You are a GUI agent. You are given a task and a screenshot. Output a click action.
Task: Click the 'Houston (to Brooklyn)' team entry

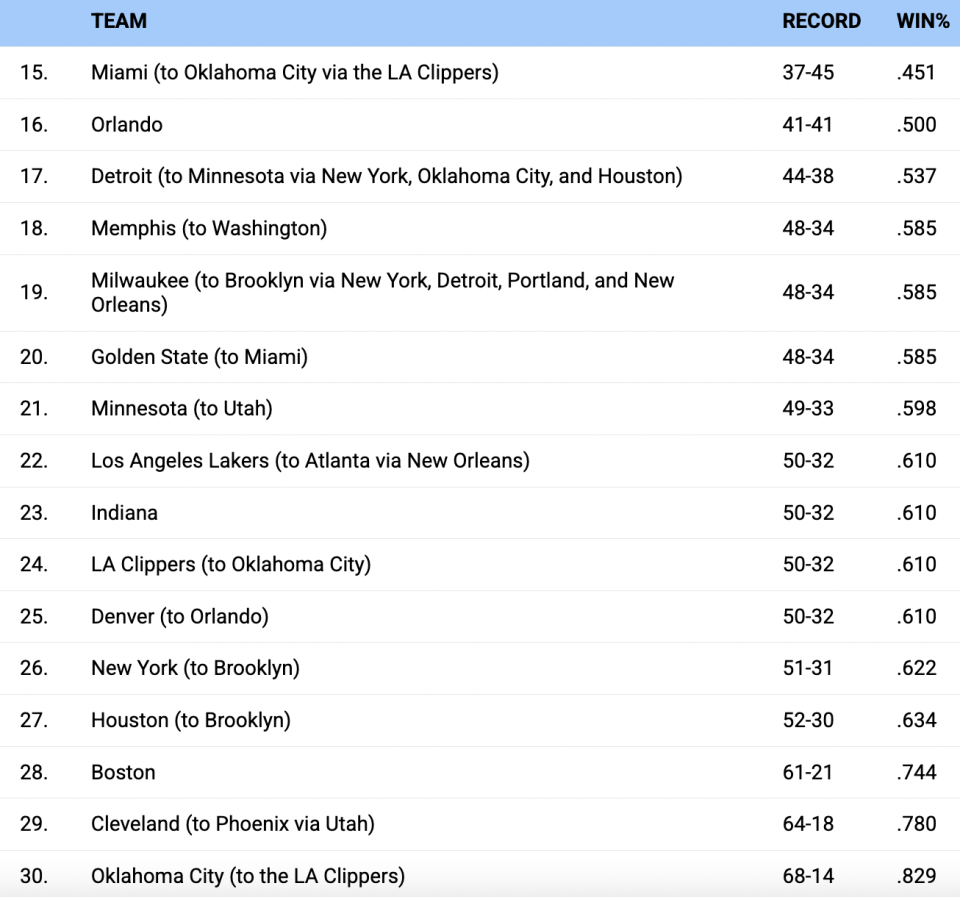point(190,720)
